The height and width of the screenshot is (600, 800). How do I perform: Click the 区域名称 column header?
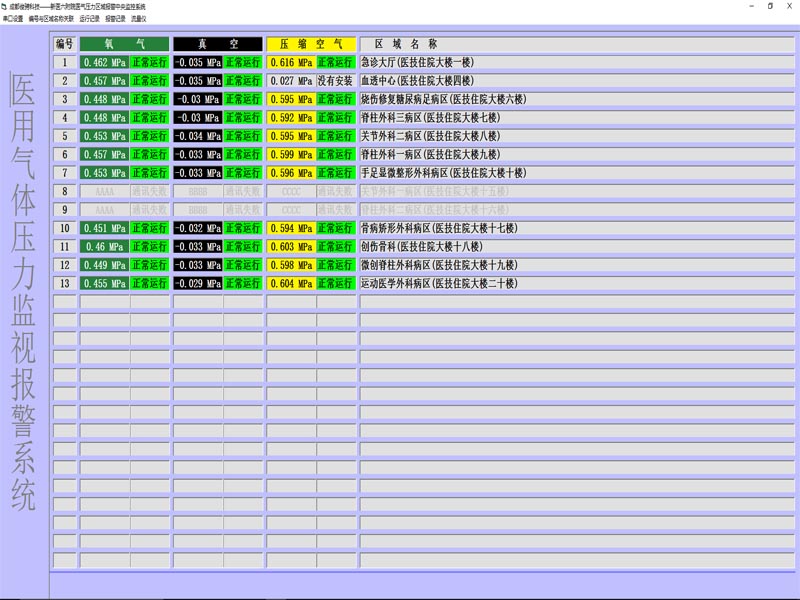point(406,44)
